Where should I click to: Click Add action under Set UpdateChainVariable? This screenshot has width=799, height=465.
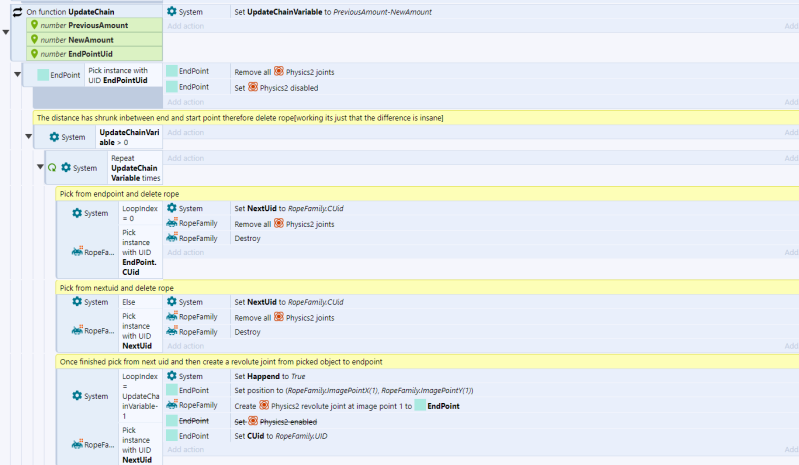[185, 26]
